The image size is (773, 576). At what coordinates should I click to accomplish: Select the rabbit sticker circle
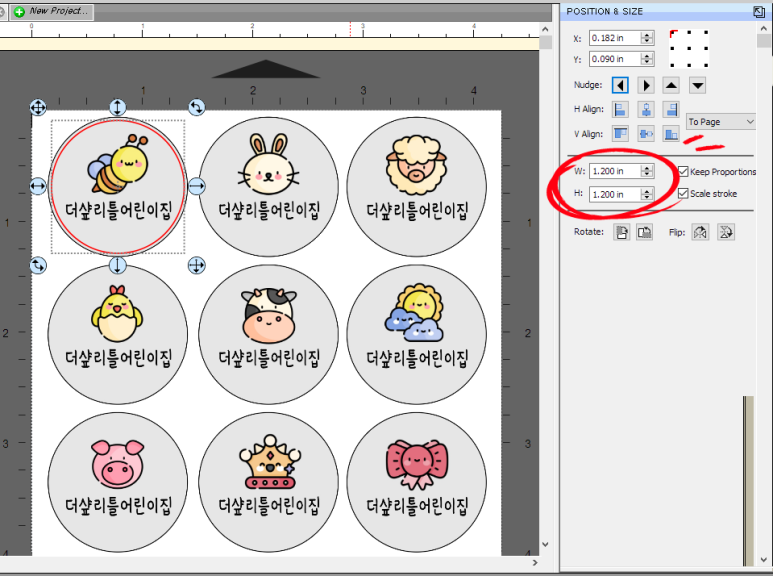click(269, 186)
